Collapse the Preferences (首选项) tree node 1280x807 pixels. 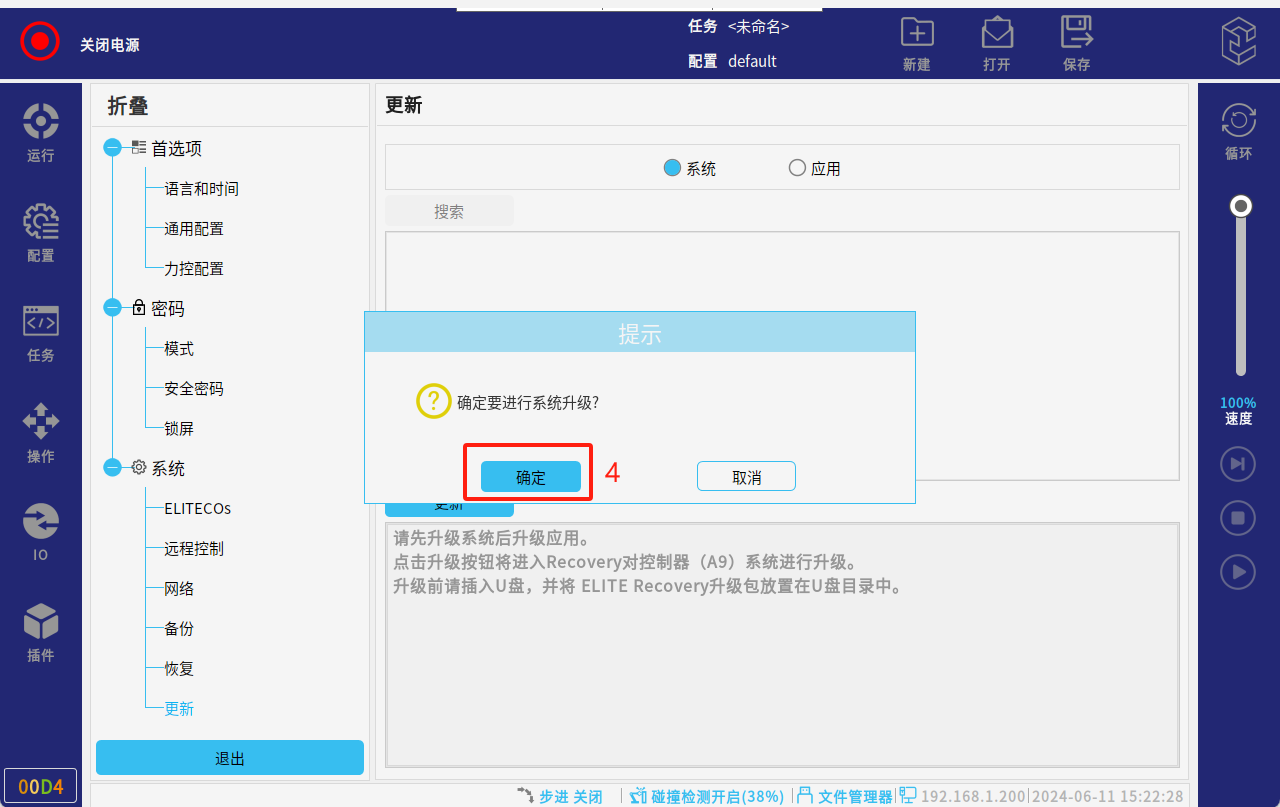[x=112, y=148]
